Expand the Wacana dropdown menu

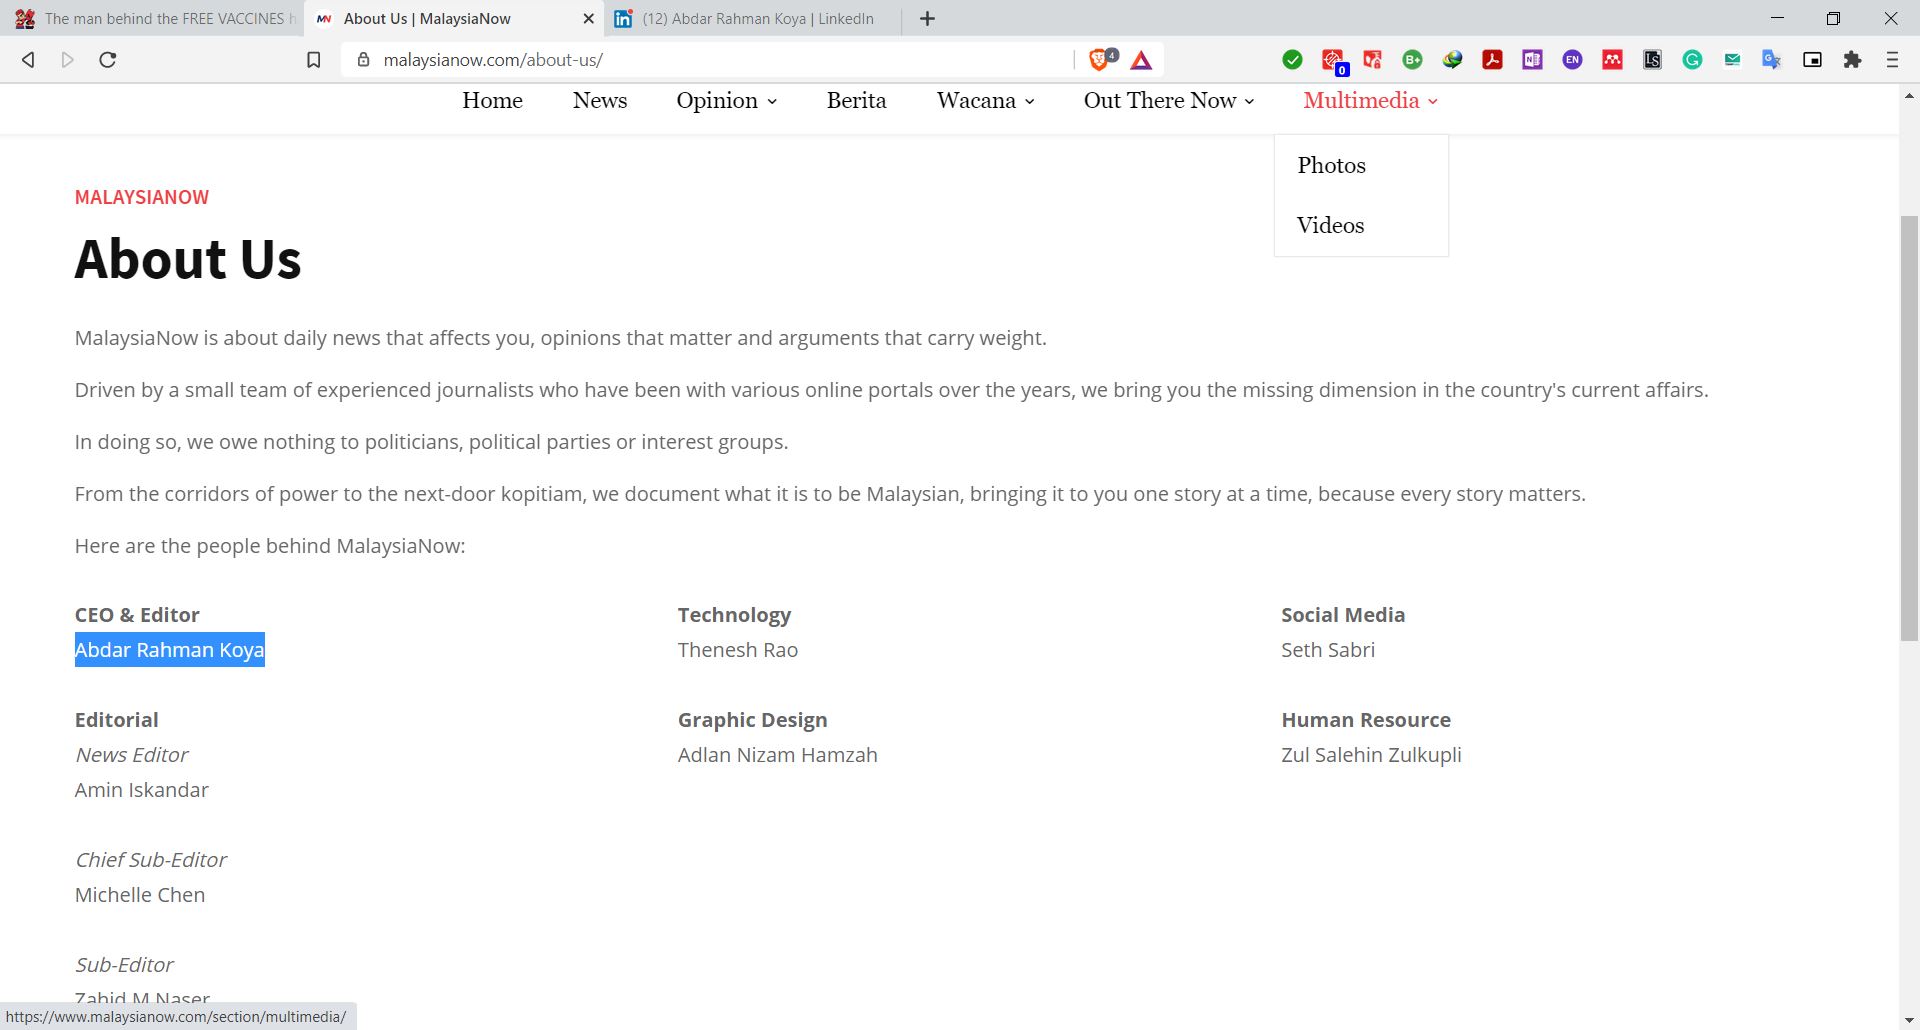[985, 101]
